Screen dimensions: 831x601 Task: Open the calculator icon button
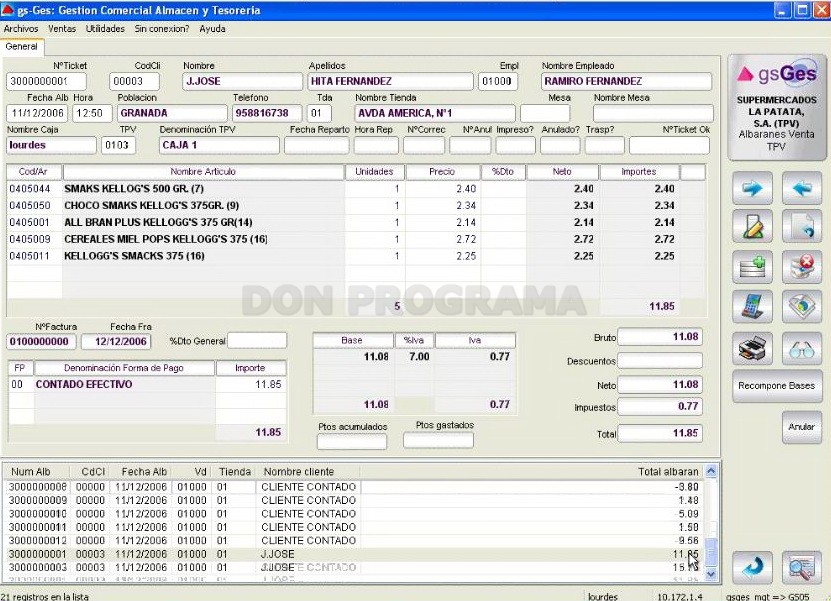point(752,307)
